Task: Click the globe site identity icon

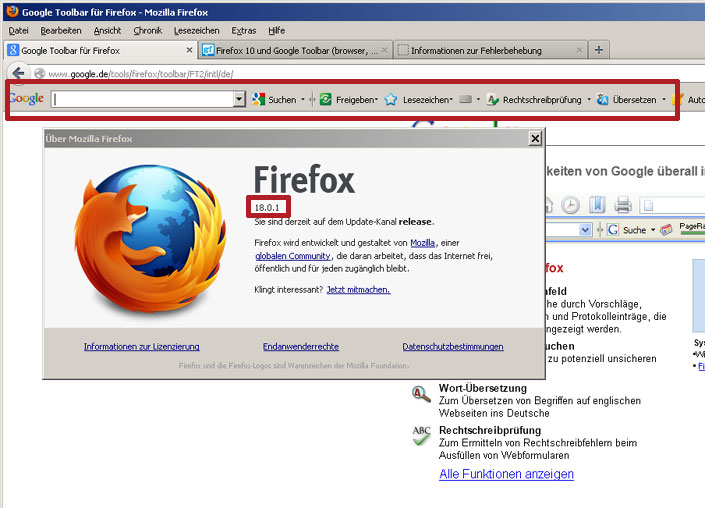Action: 40,73
